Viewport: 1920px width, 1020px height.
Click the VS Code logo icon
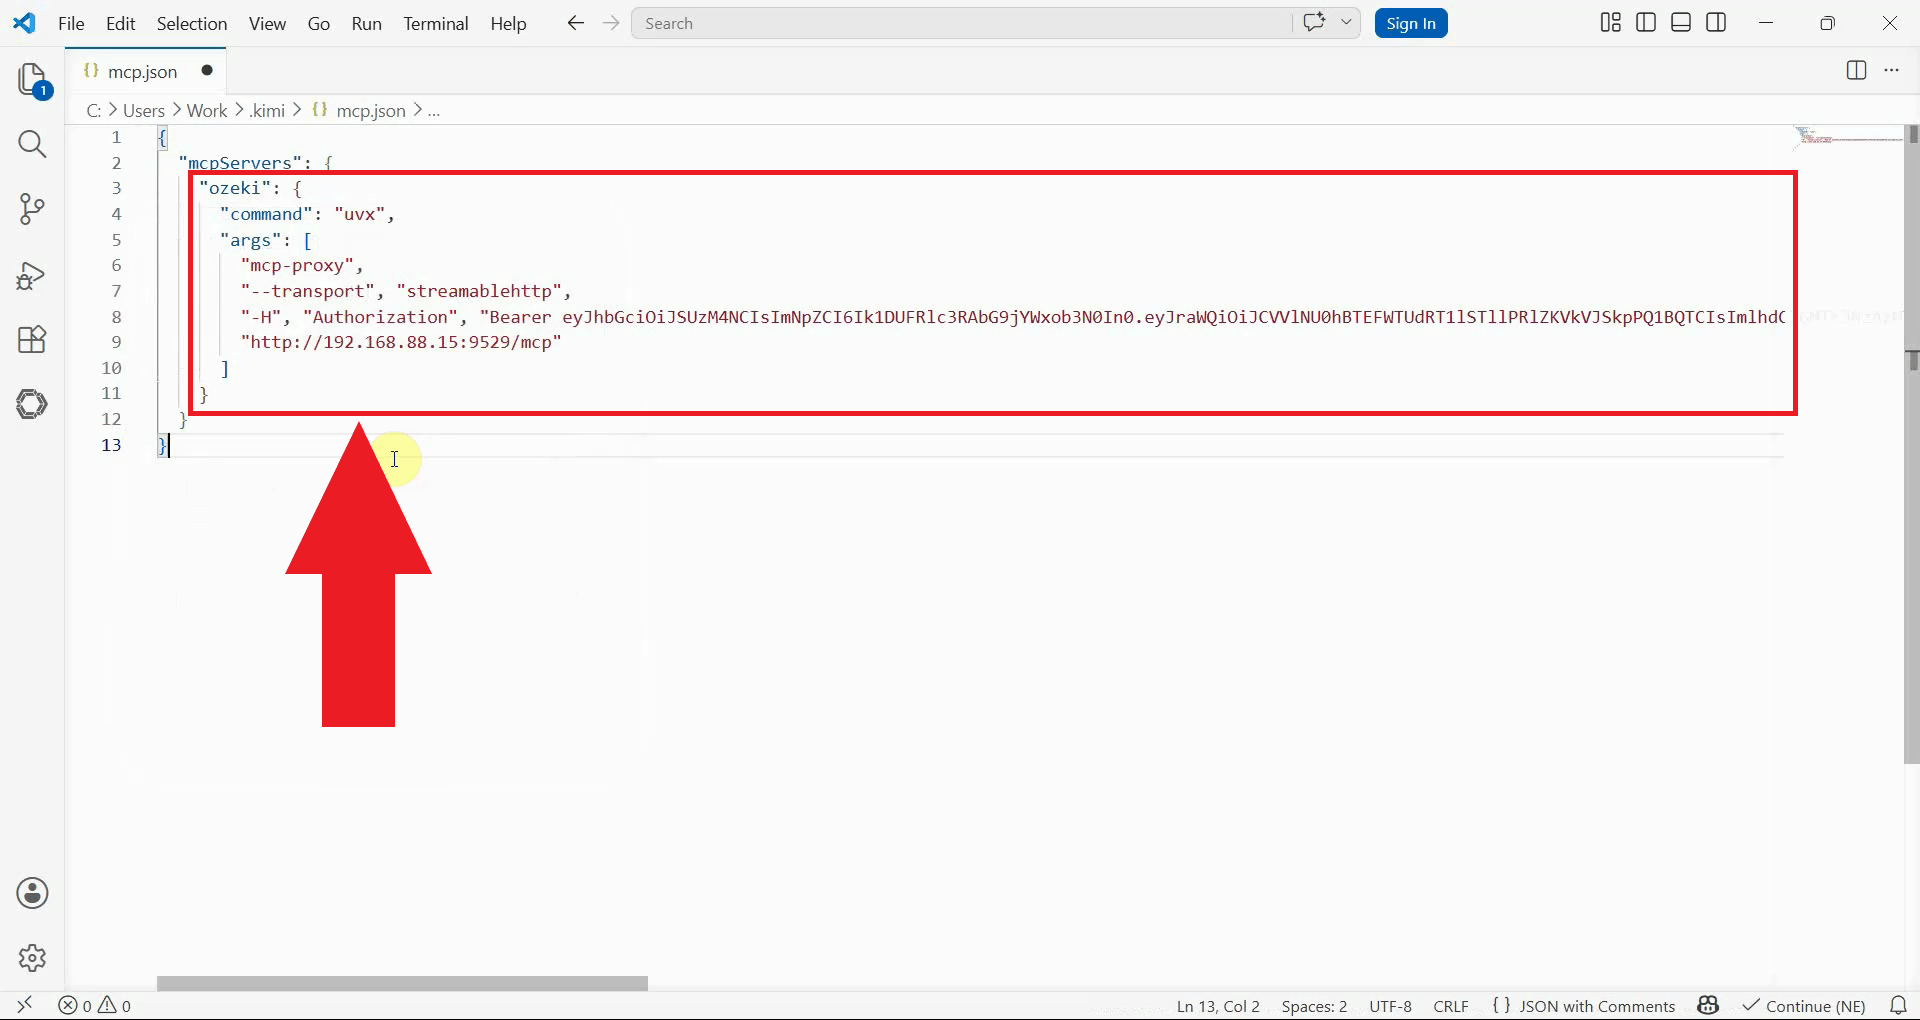click(x=24, y=22)
